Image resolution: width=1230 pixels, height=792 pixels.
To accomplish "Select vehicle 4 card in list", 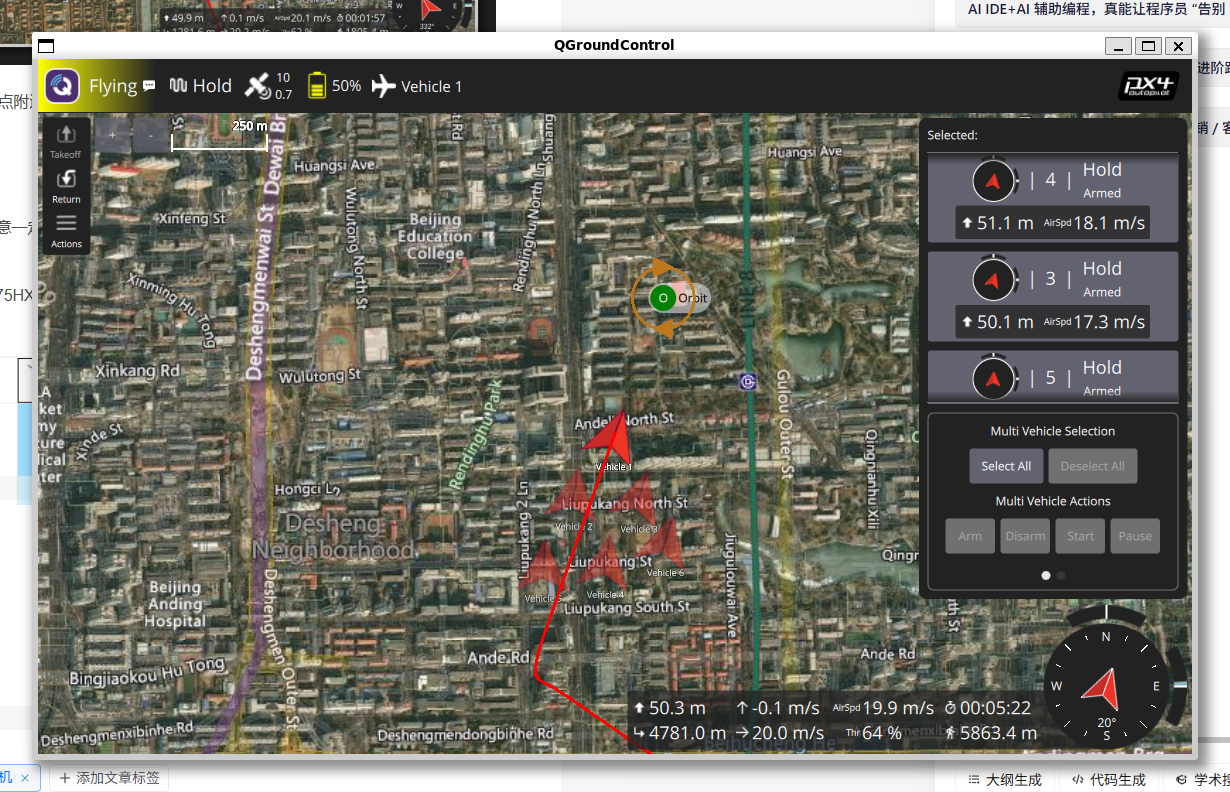I will [x=1052, y=198].
